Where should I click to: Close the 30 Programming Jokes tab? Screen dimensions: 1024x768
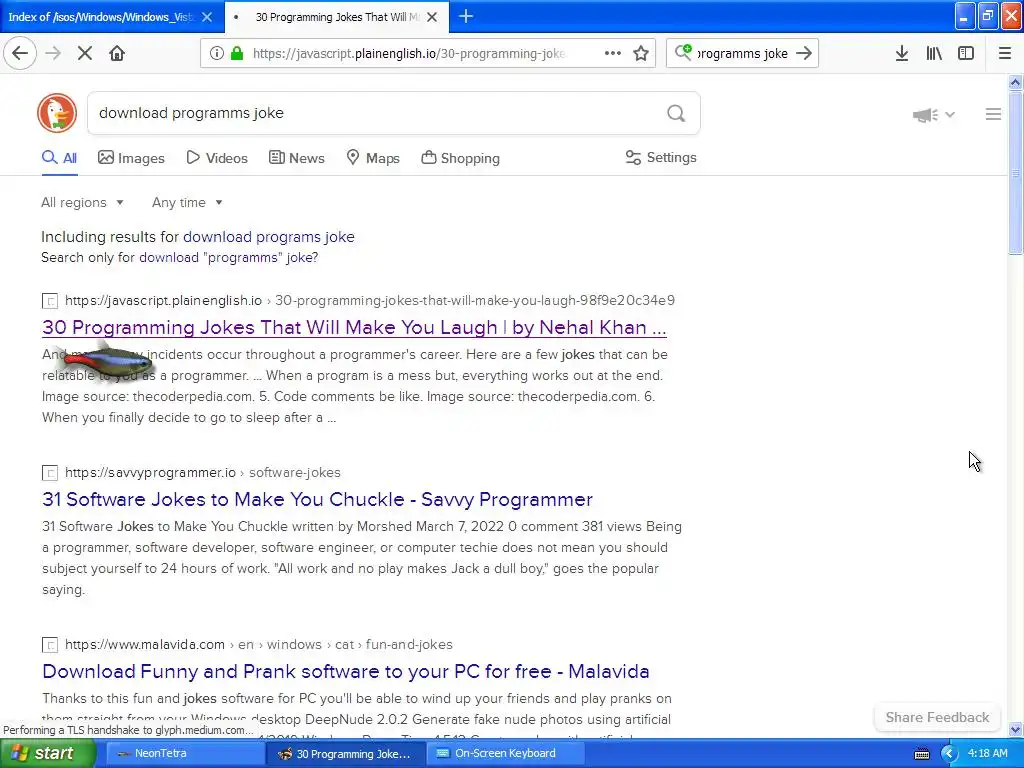432,17
